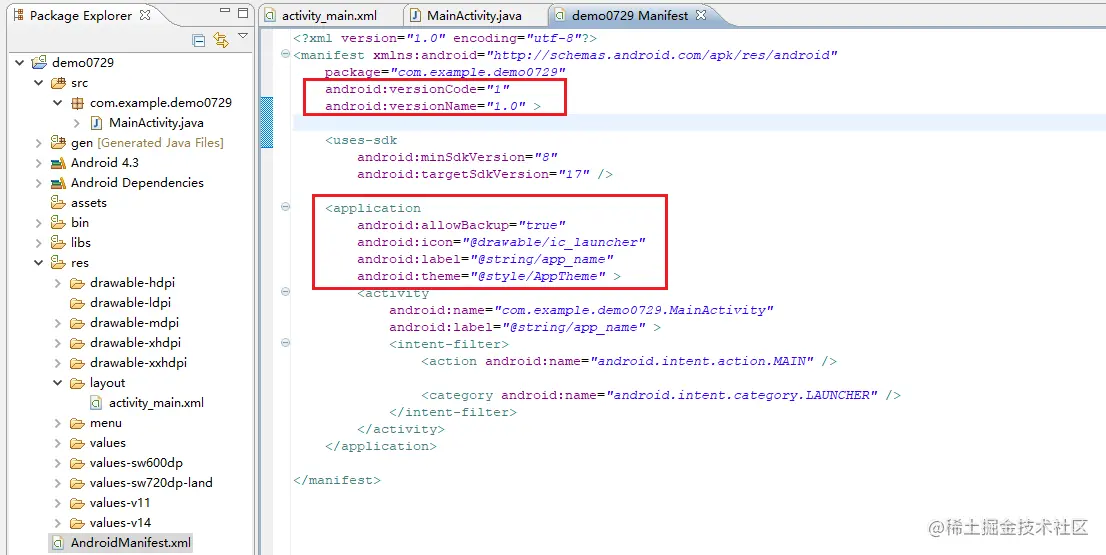Click the android:targetSdkVersion="17" line

(485, 174)
